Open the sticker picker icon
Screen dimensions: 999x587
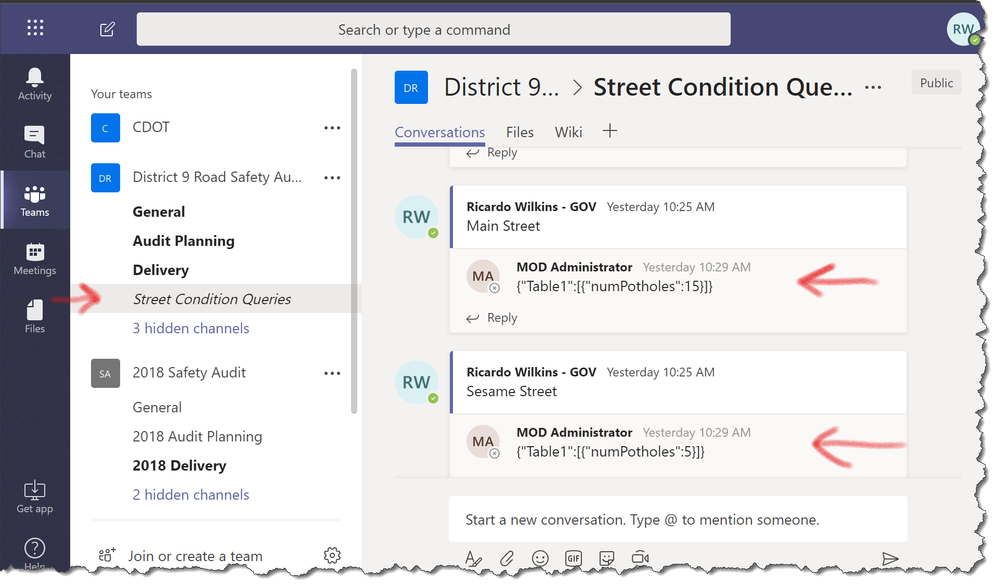[607, 558]
